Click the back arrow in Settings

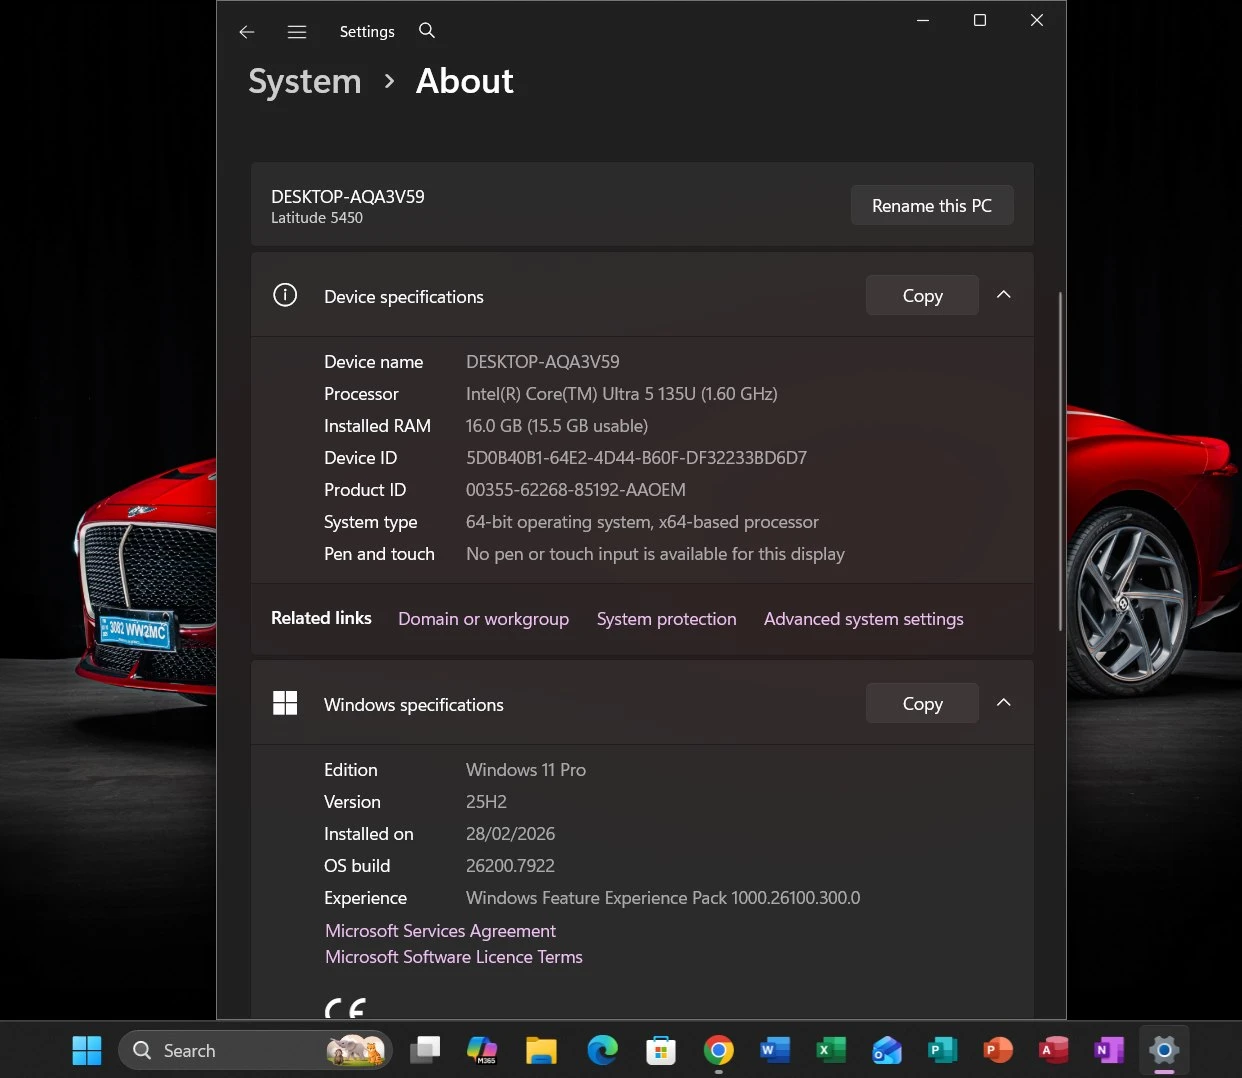pos(247,32)
